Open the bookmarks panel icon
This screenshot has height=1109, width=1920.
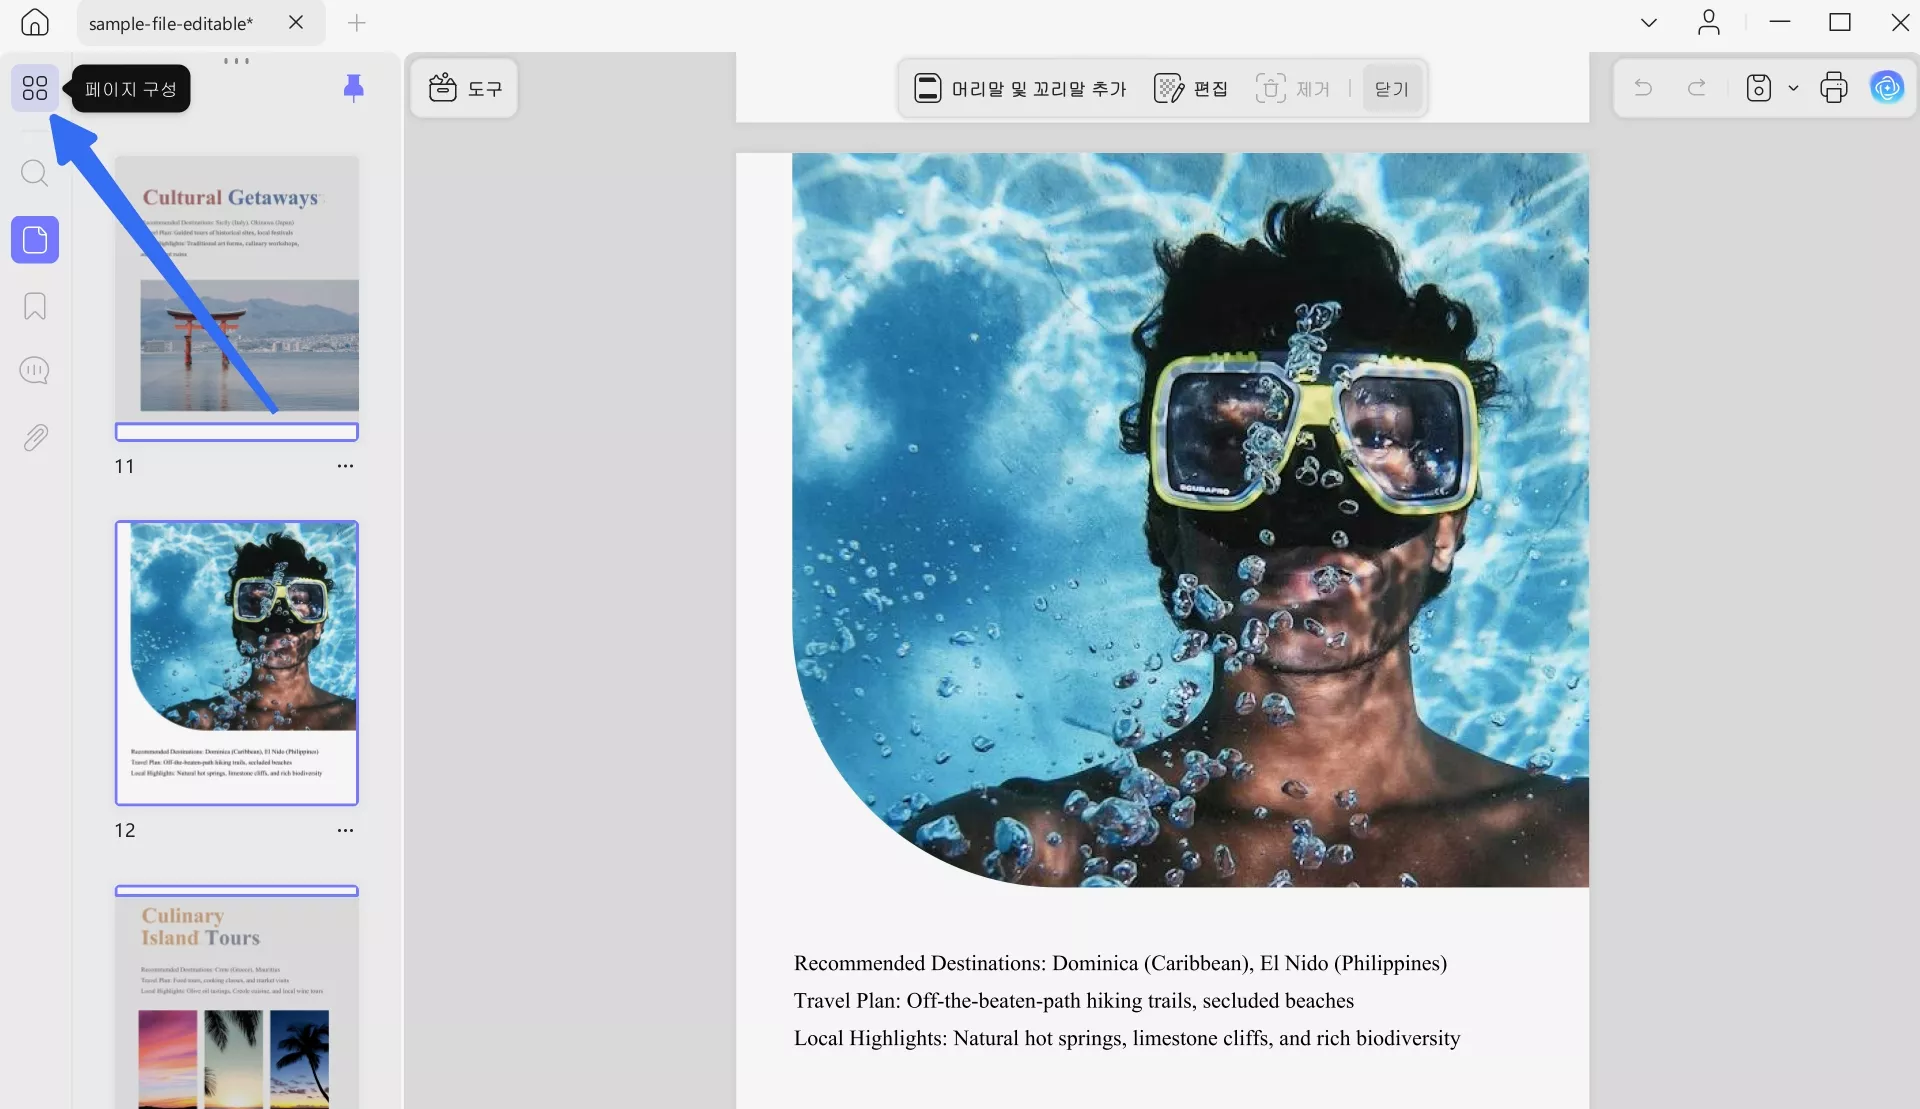coord(34,306)
